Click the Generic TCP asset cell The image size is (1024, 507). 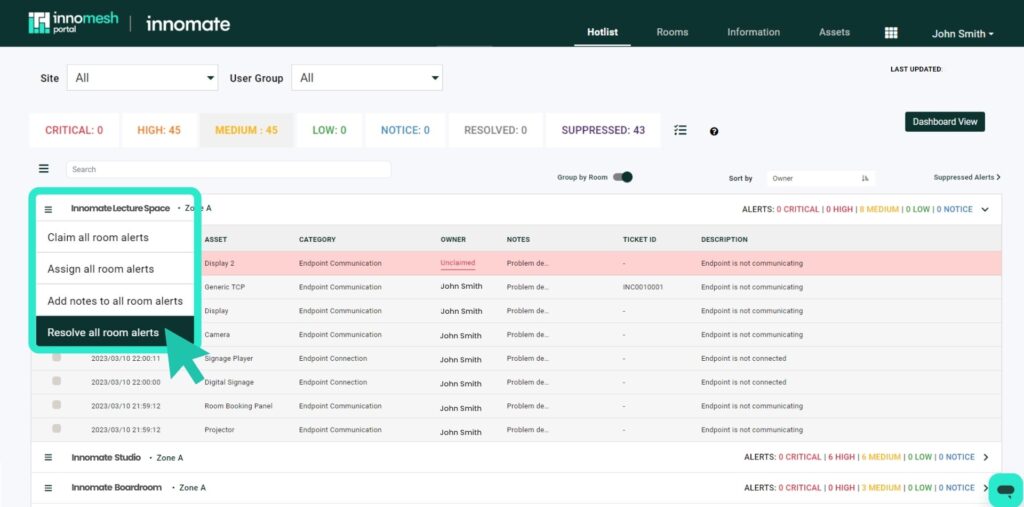coord(225,287)
